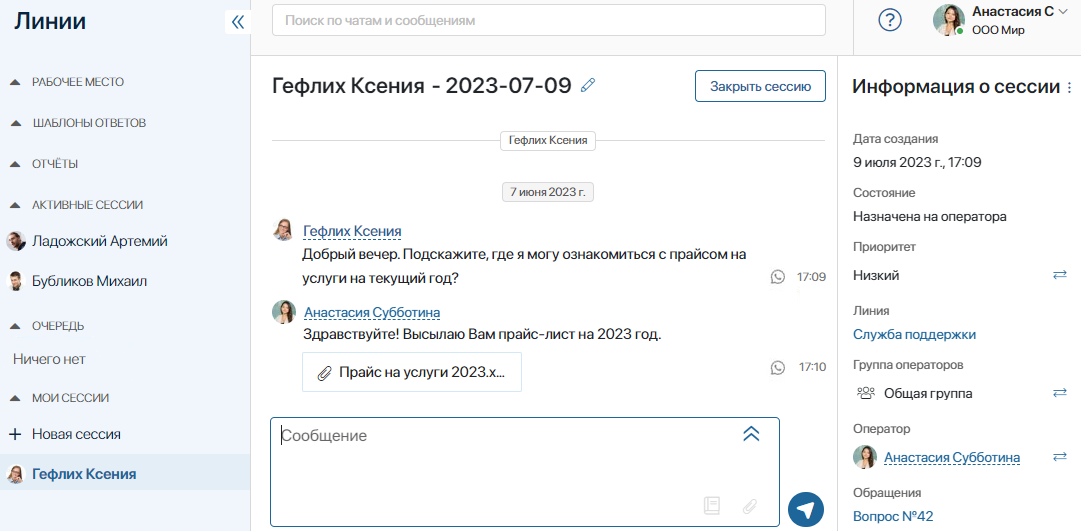Click creation date 9 июля 2023 г., 17:09
Screen dimensions: 1081x531
click(x=917, y=163)
